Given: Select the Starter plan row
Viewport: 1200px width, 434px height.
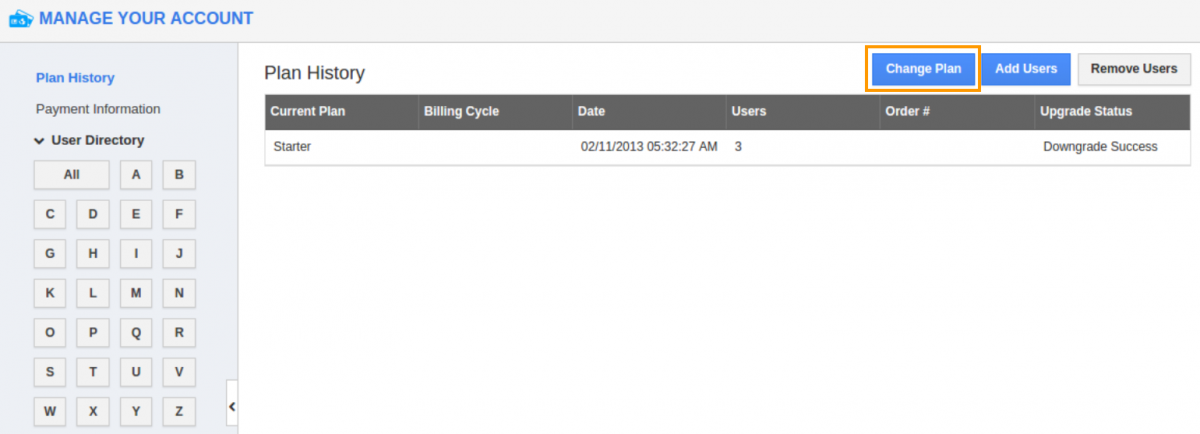Looking at the screenshot, I should point(292,147).
